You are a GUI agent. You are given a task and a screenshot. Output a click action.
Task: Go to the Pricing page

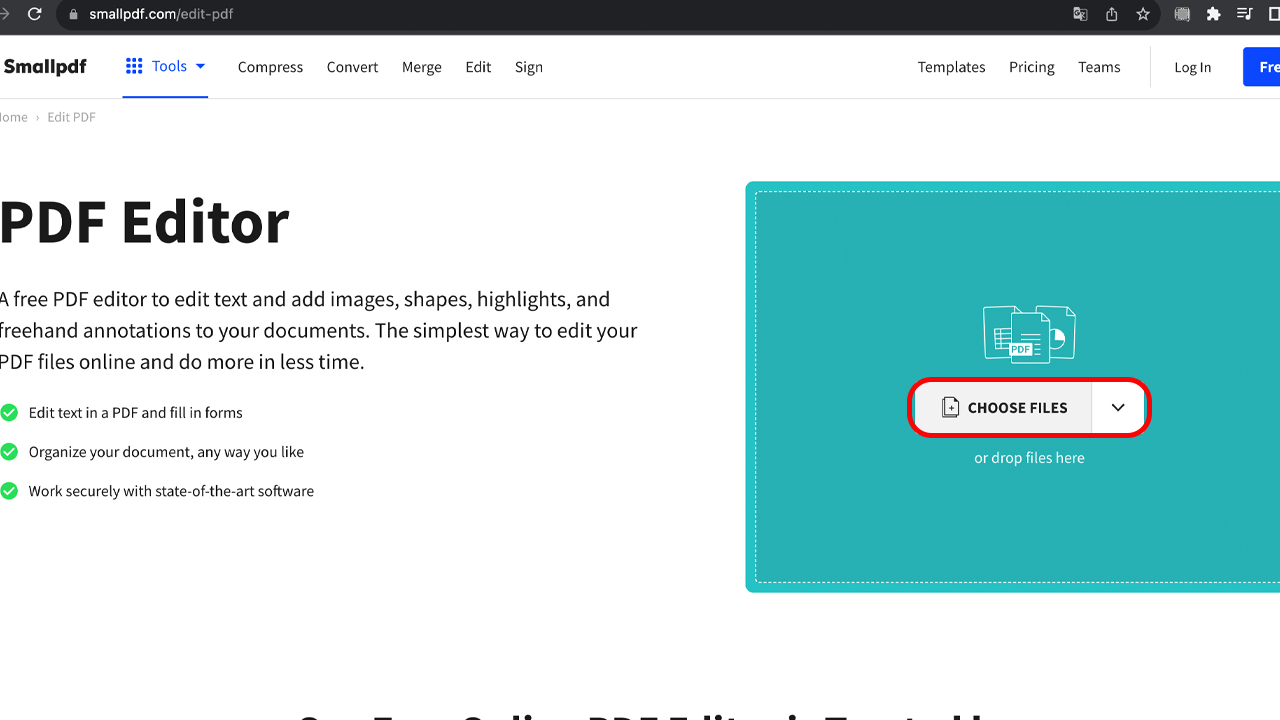[1032, 67]
